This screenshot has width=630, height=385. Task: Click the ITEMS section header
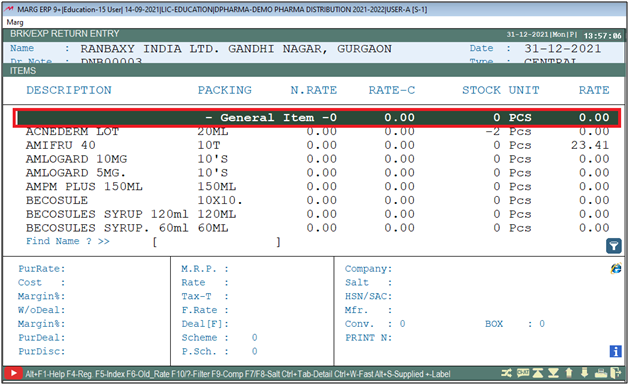23,71
